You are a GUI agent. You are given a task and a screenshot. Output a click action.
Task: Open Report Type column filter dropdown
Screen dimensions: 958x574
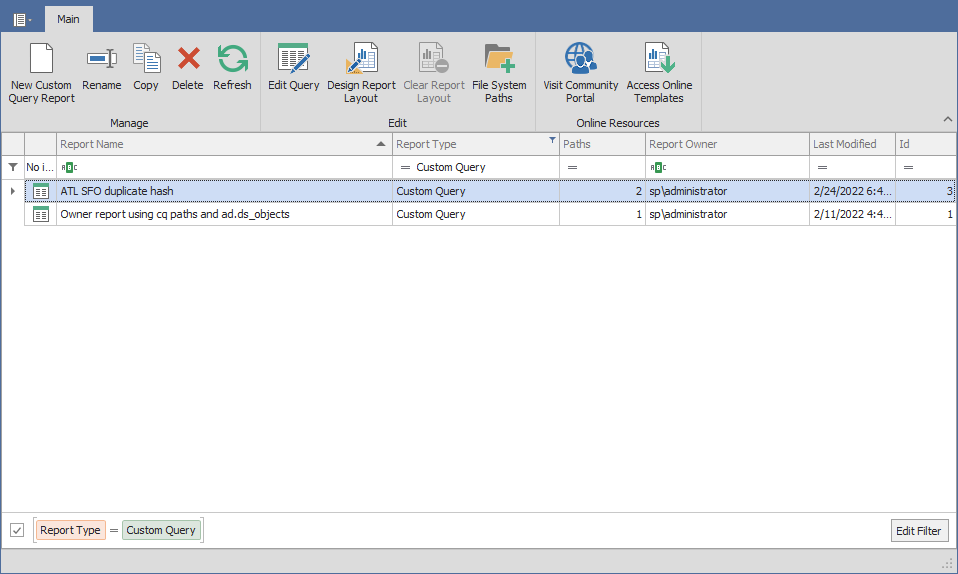tap(552, 141)
